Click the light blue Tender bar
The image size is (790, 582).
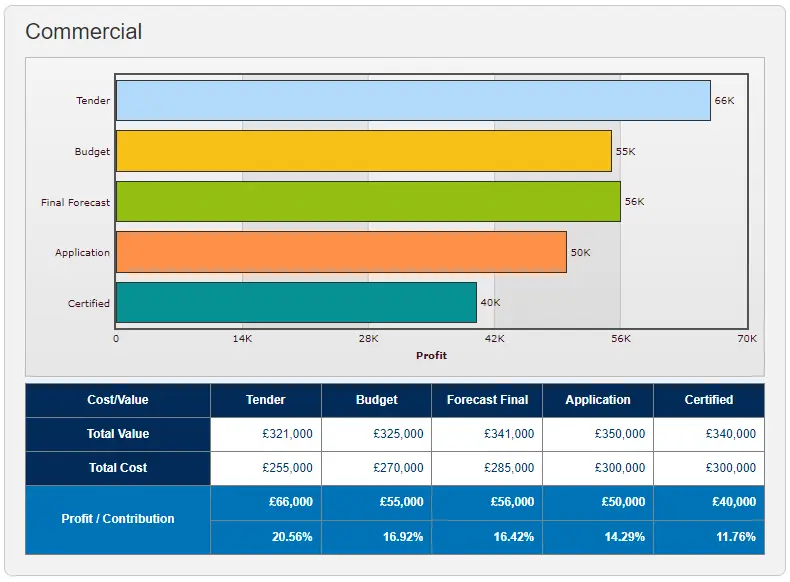tap(413, 101)
